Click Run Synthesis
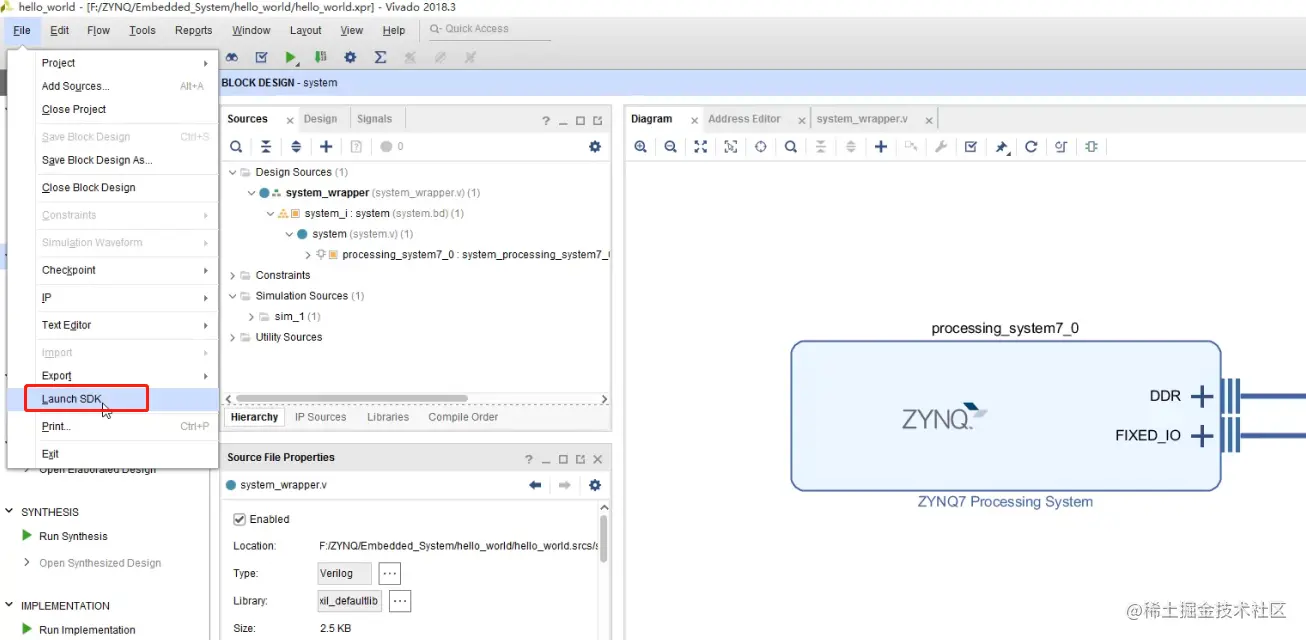The image size is (1306, 640). click(73, 536)
